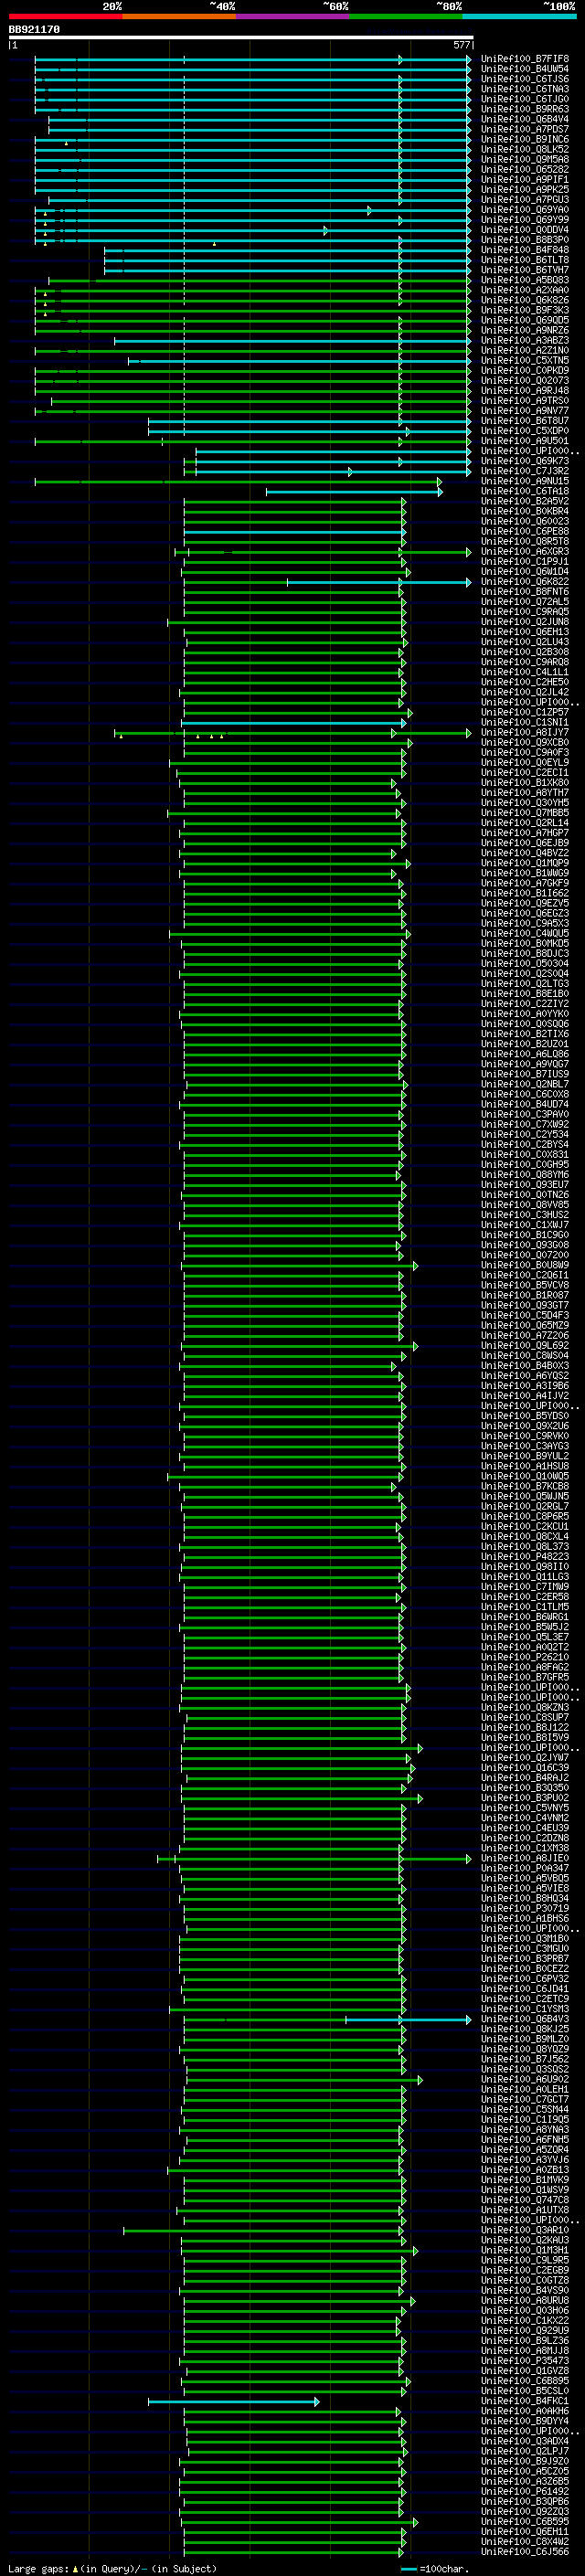
Task: Open hit UniRef100_C4WQU5
Action: 525,934
